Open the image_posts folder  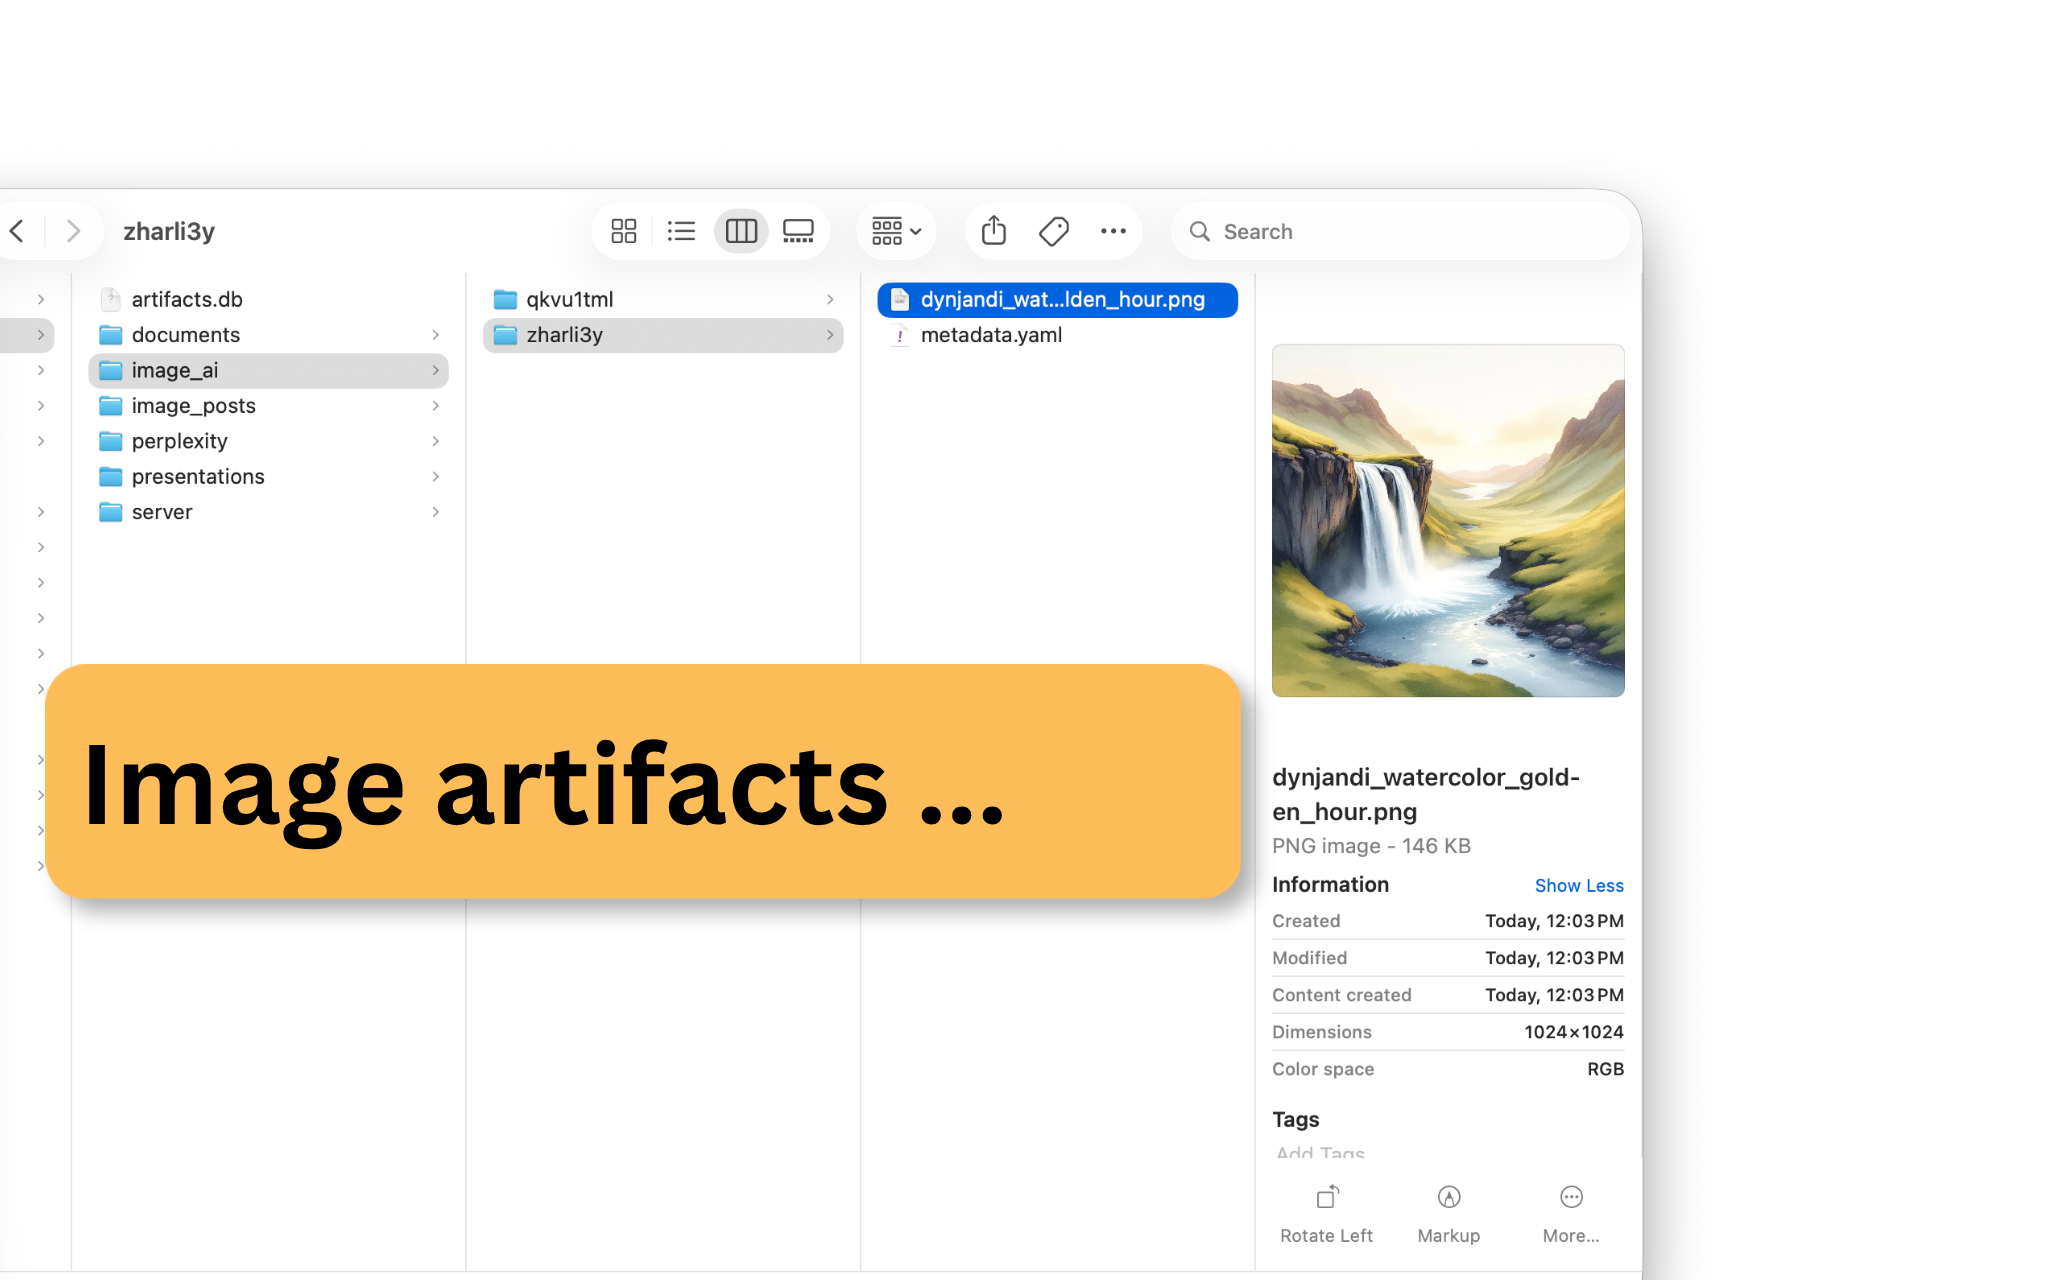click(x=269, y=406)
